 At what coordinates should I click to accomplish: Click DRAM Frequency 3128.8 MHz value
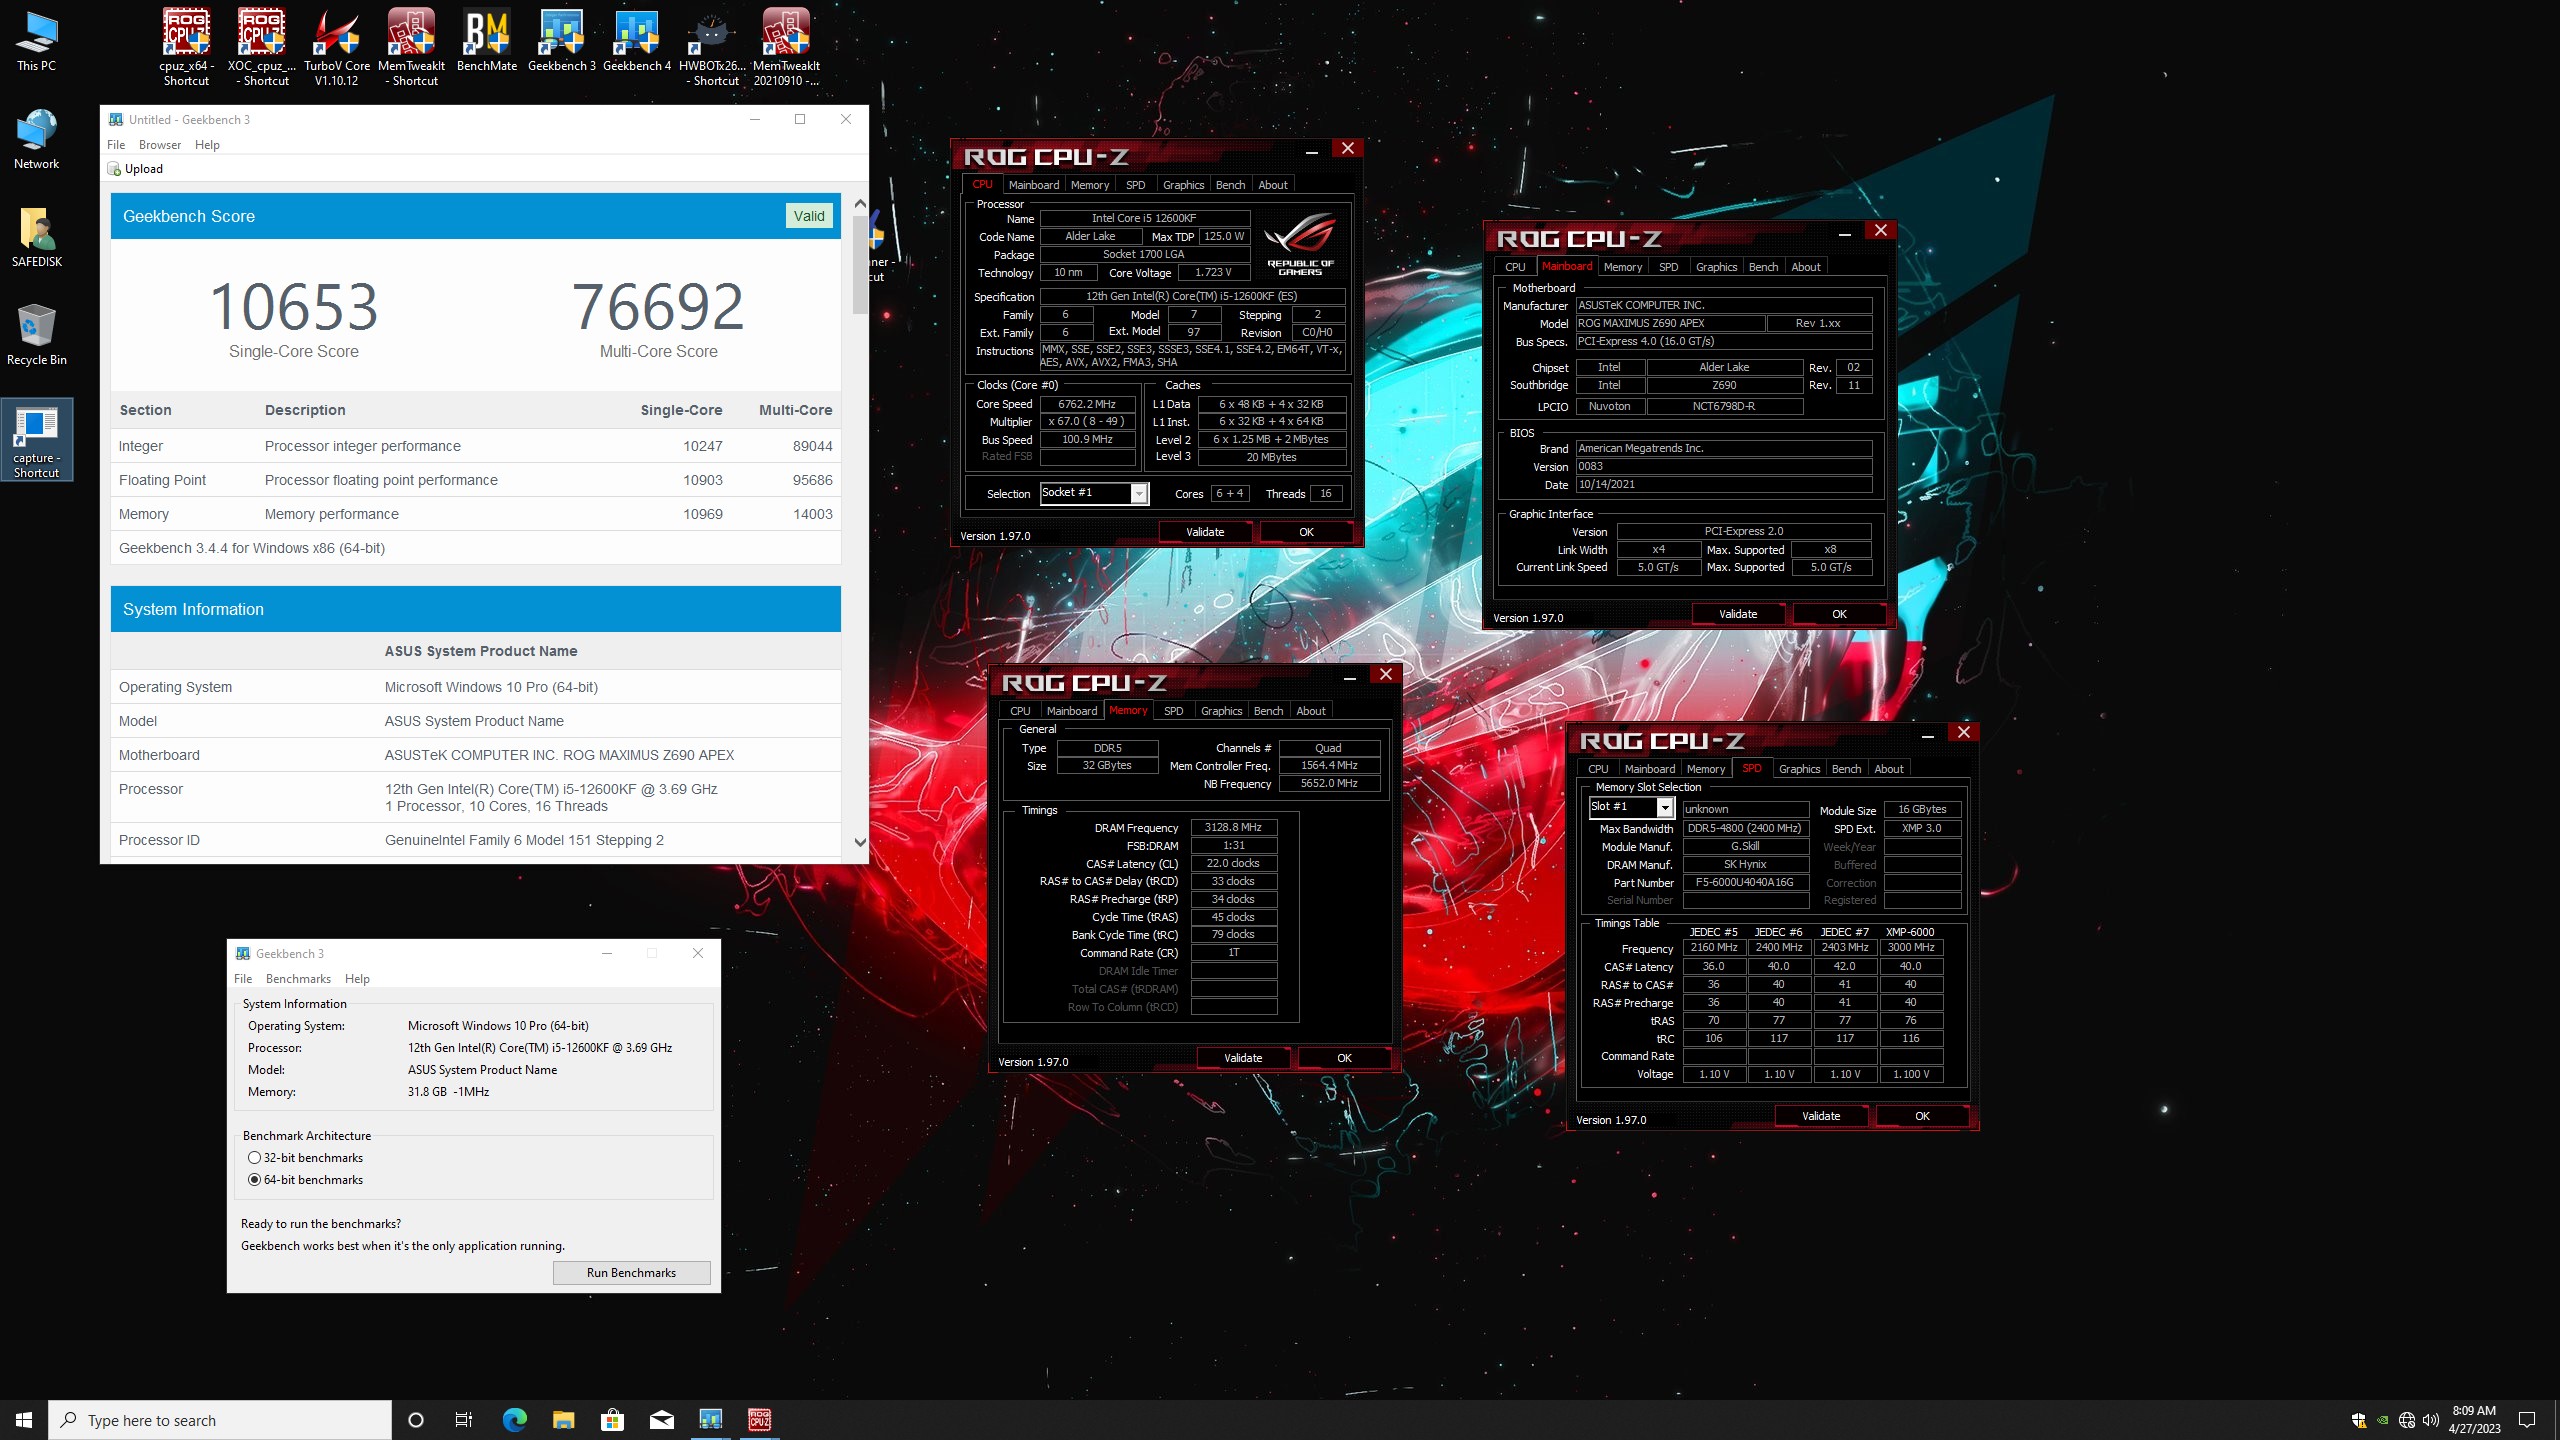pos(1232,828)
